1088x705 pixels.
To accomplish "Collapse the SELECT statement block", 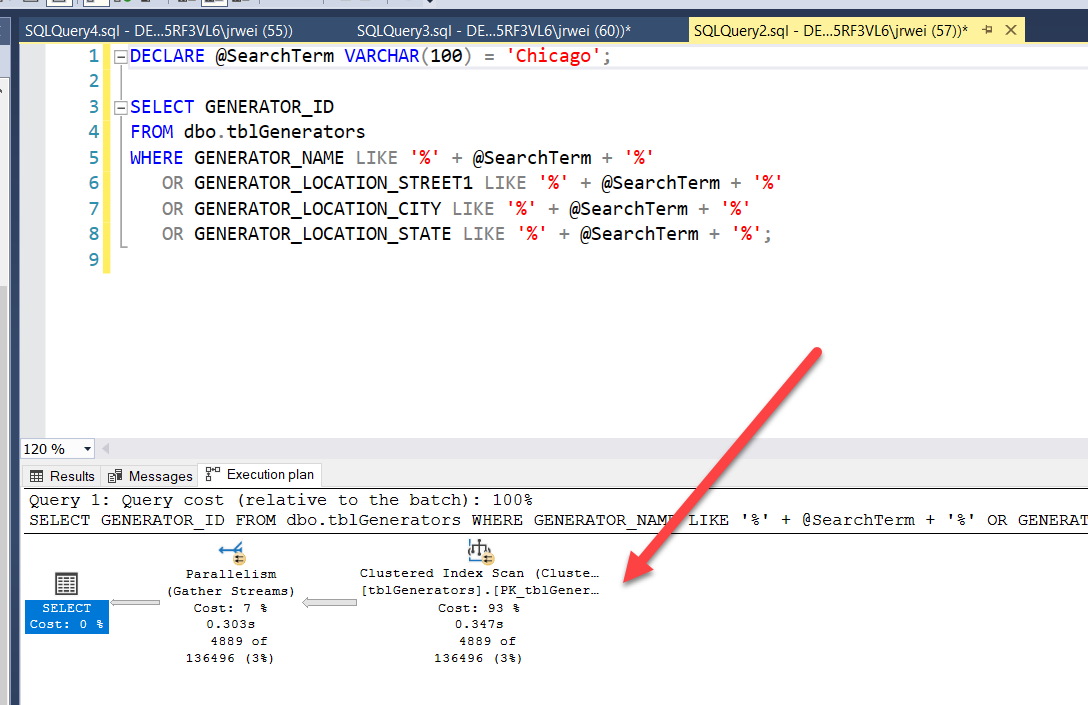I will (x=121, y=108).
